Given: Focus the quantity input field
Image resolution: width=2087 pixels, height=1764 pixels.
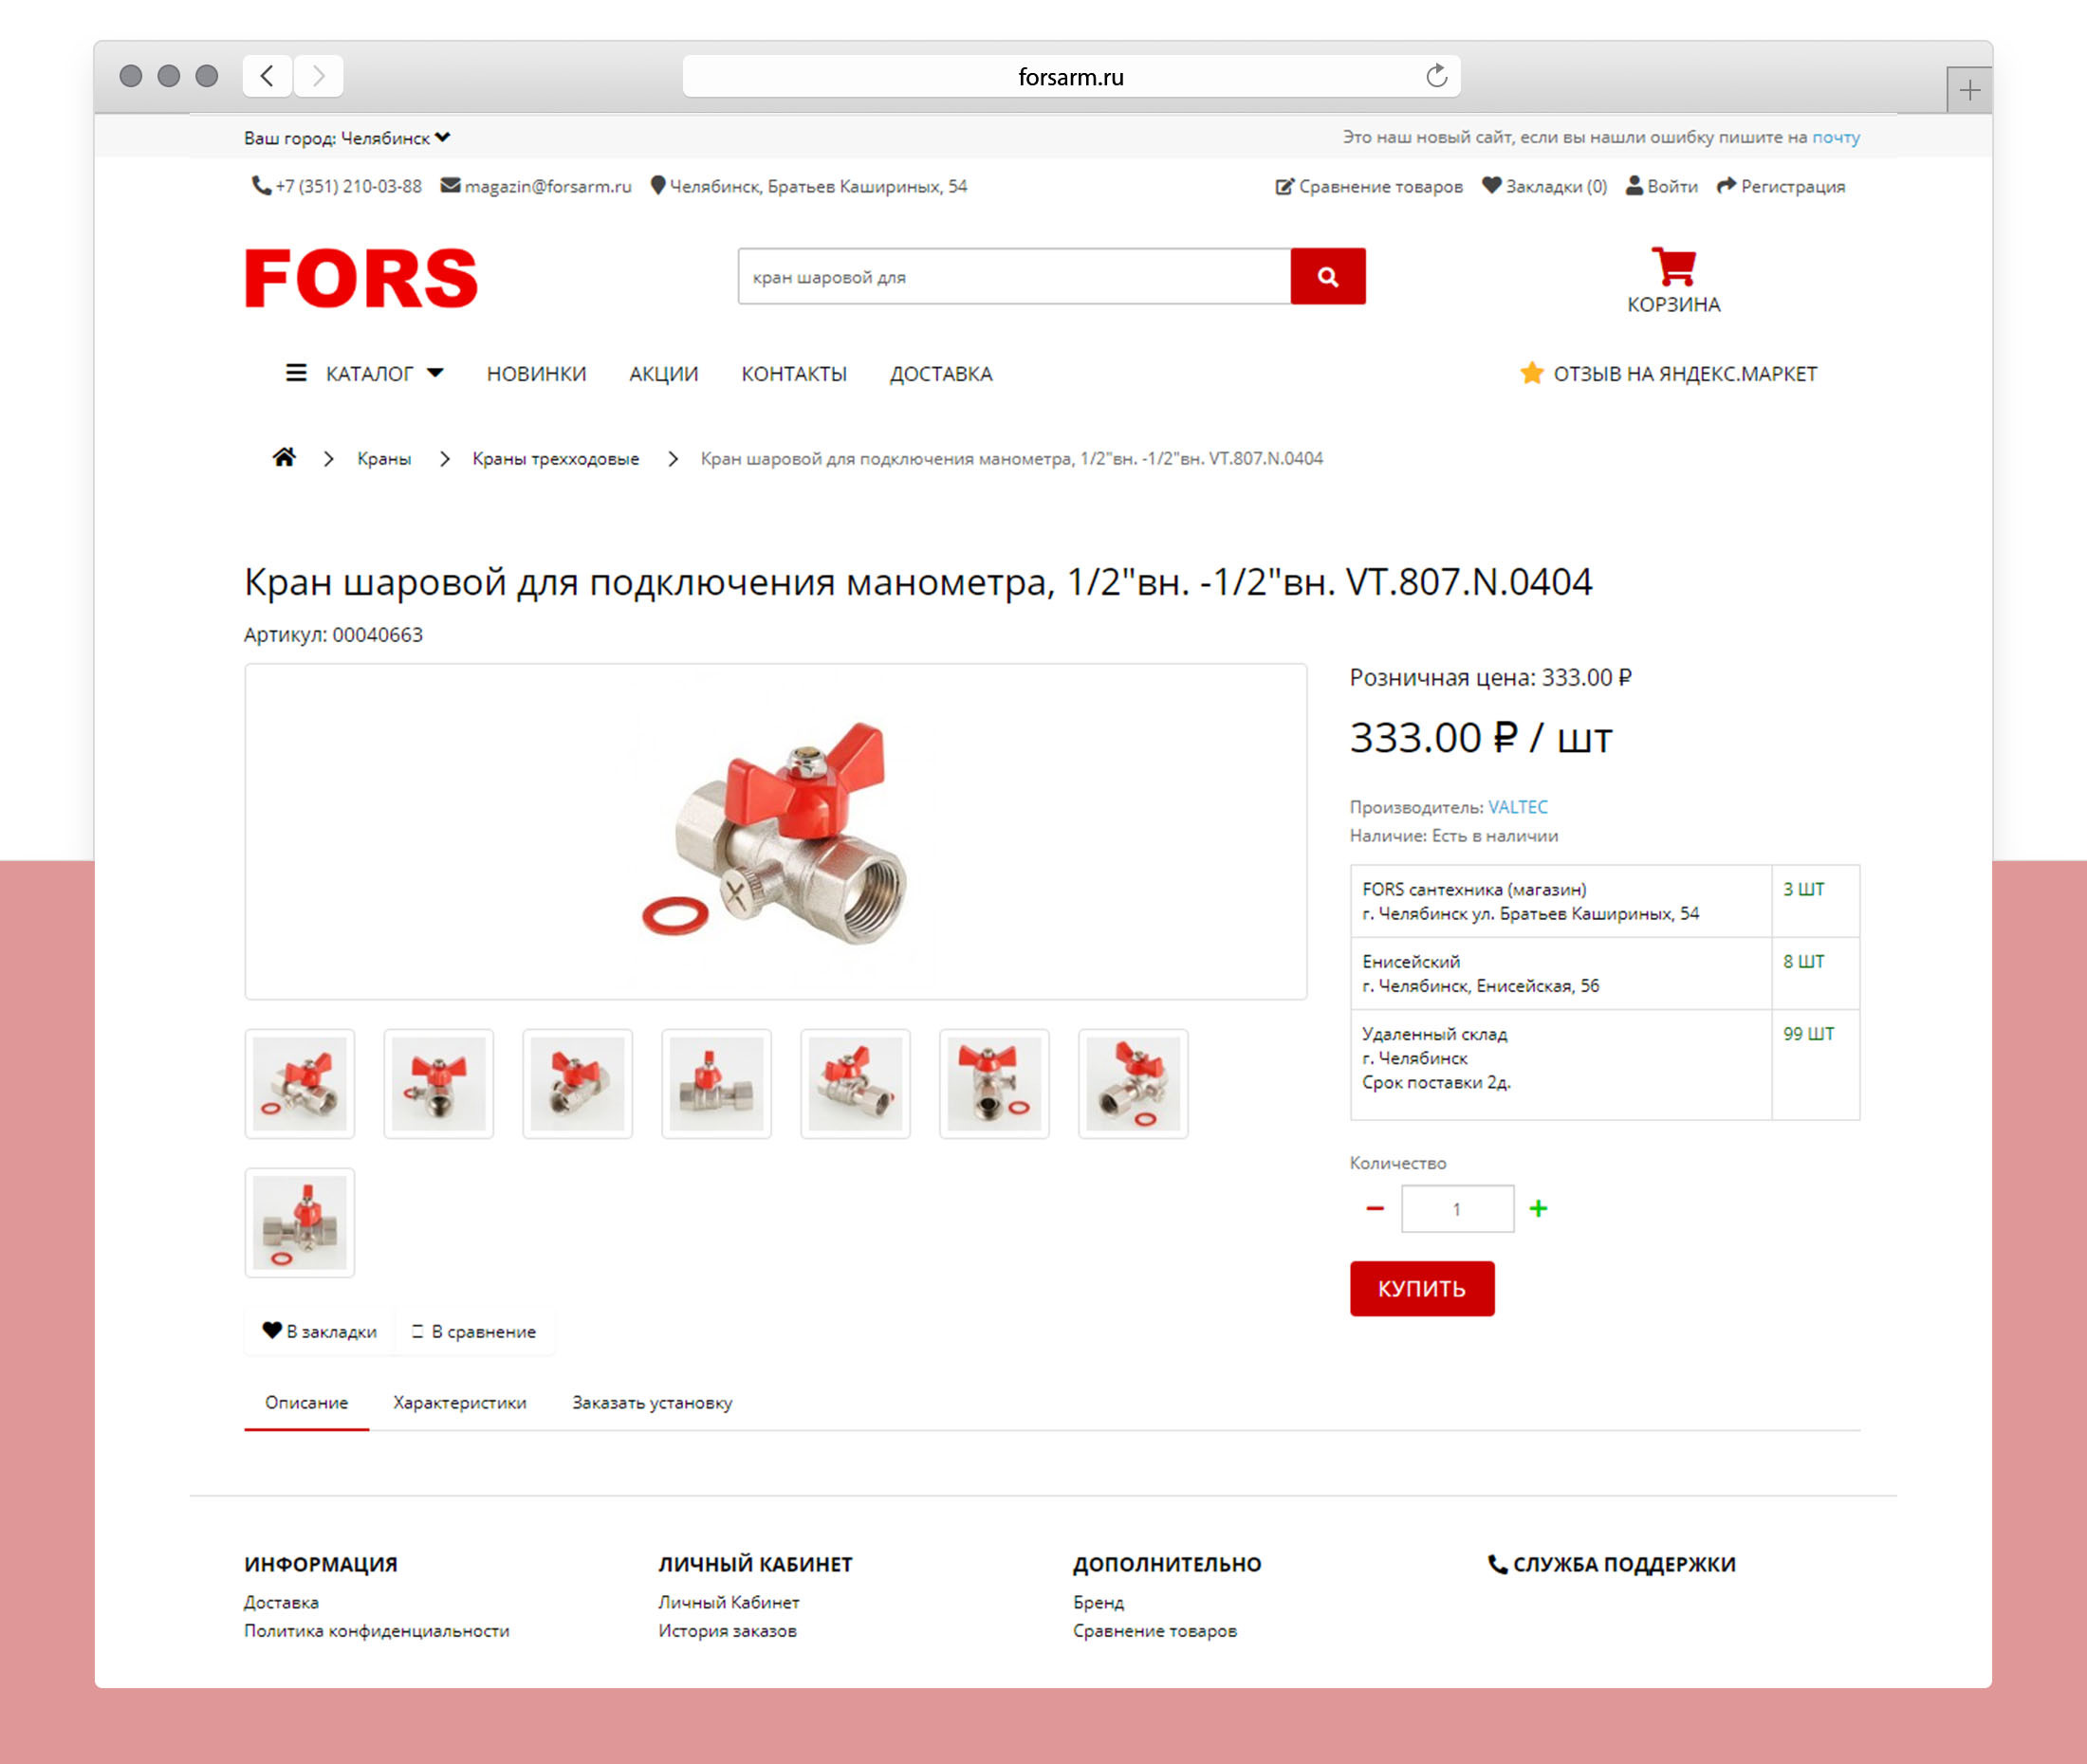Looking at the screenshot, I should pos(1457,1209).
